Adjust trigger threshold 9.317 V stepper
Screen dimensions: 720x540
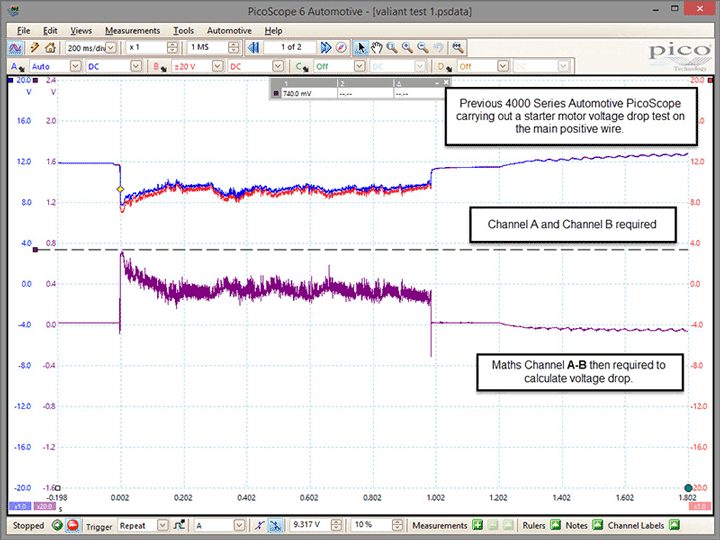[x=336, y=525]
